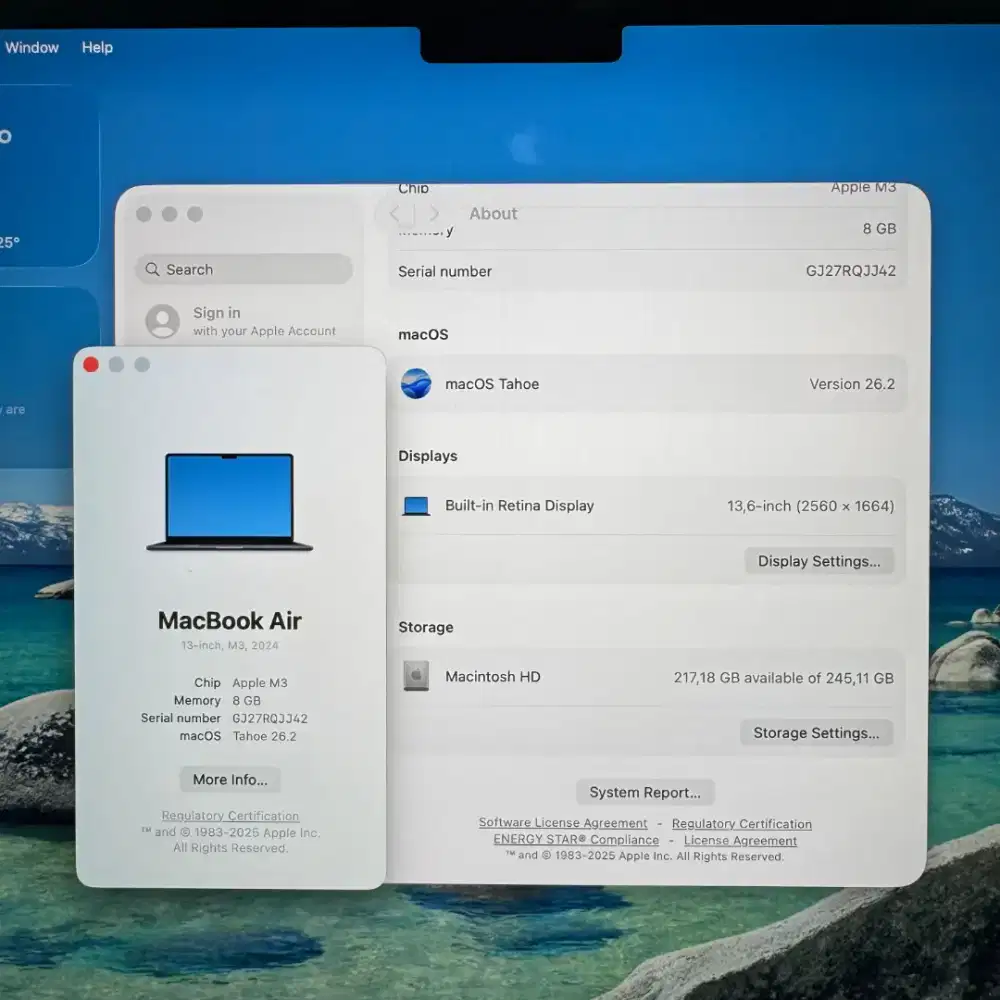Open the Software License Agreement
The width and height of the screenshot is (1000, 1000).
click(563, 823)
